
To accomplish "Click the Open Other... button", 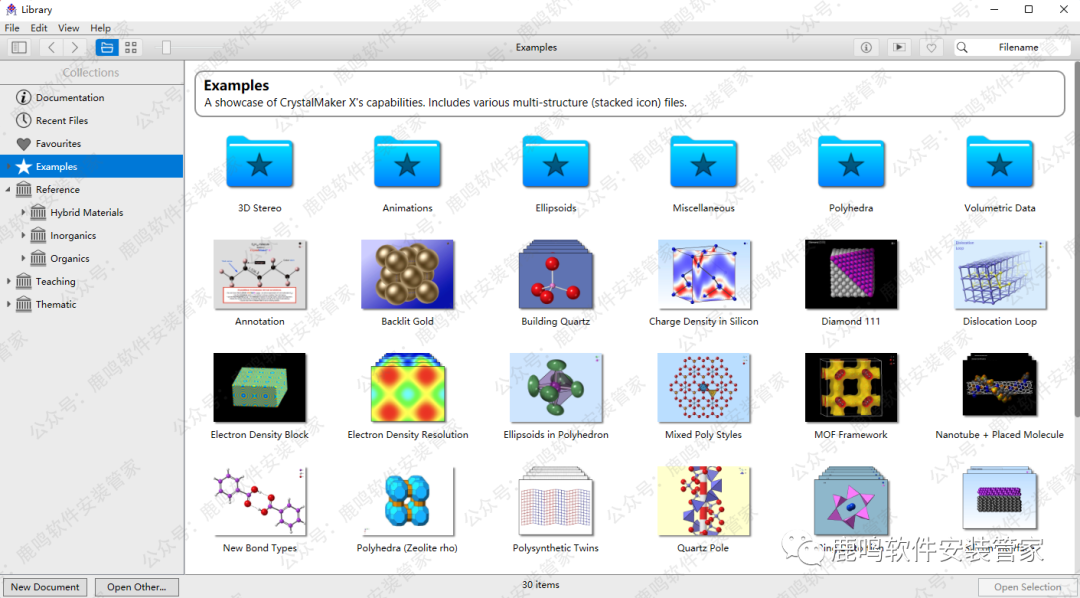I will click(x=136, y=587).
